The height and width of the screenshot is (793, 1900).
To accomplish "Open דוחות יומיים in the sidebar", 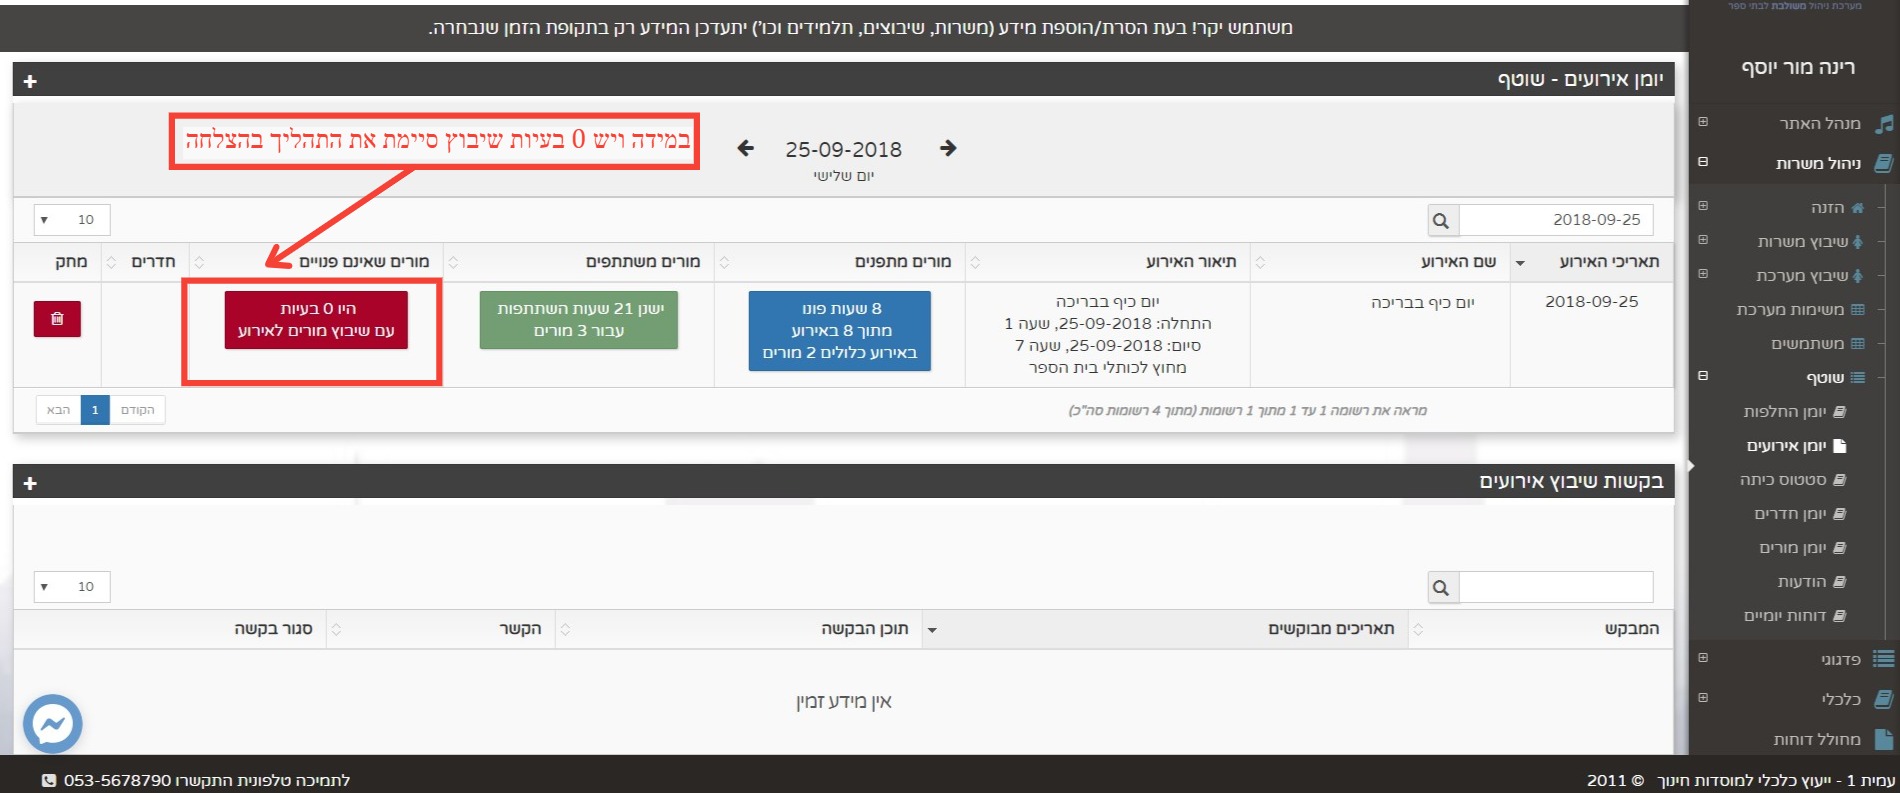I will 1785,616.
